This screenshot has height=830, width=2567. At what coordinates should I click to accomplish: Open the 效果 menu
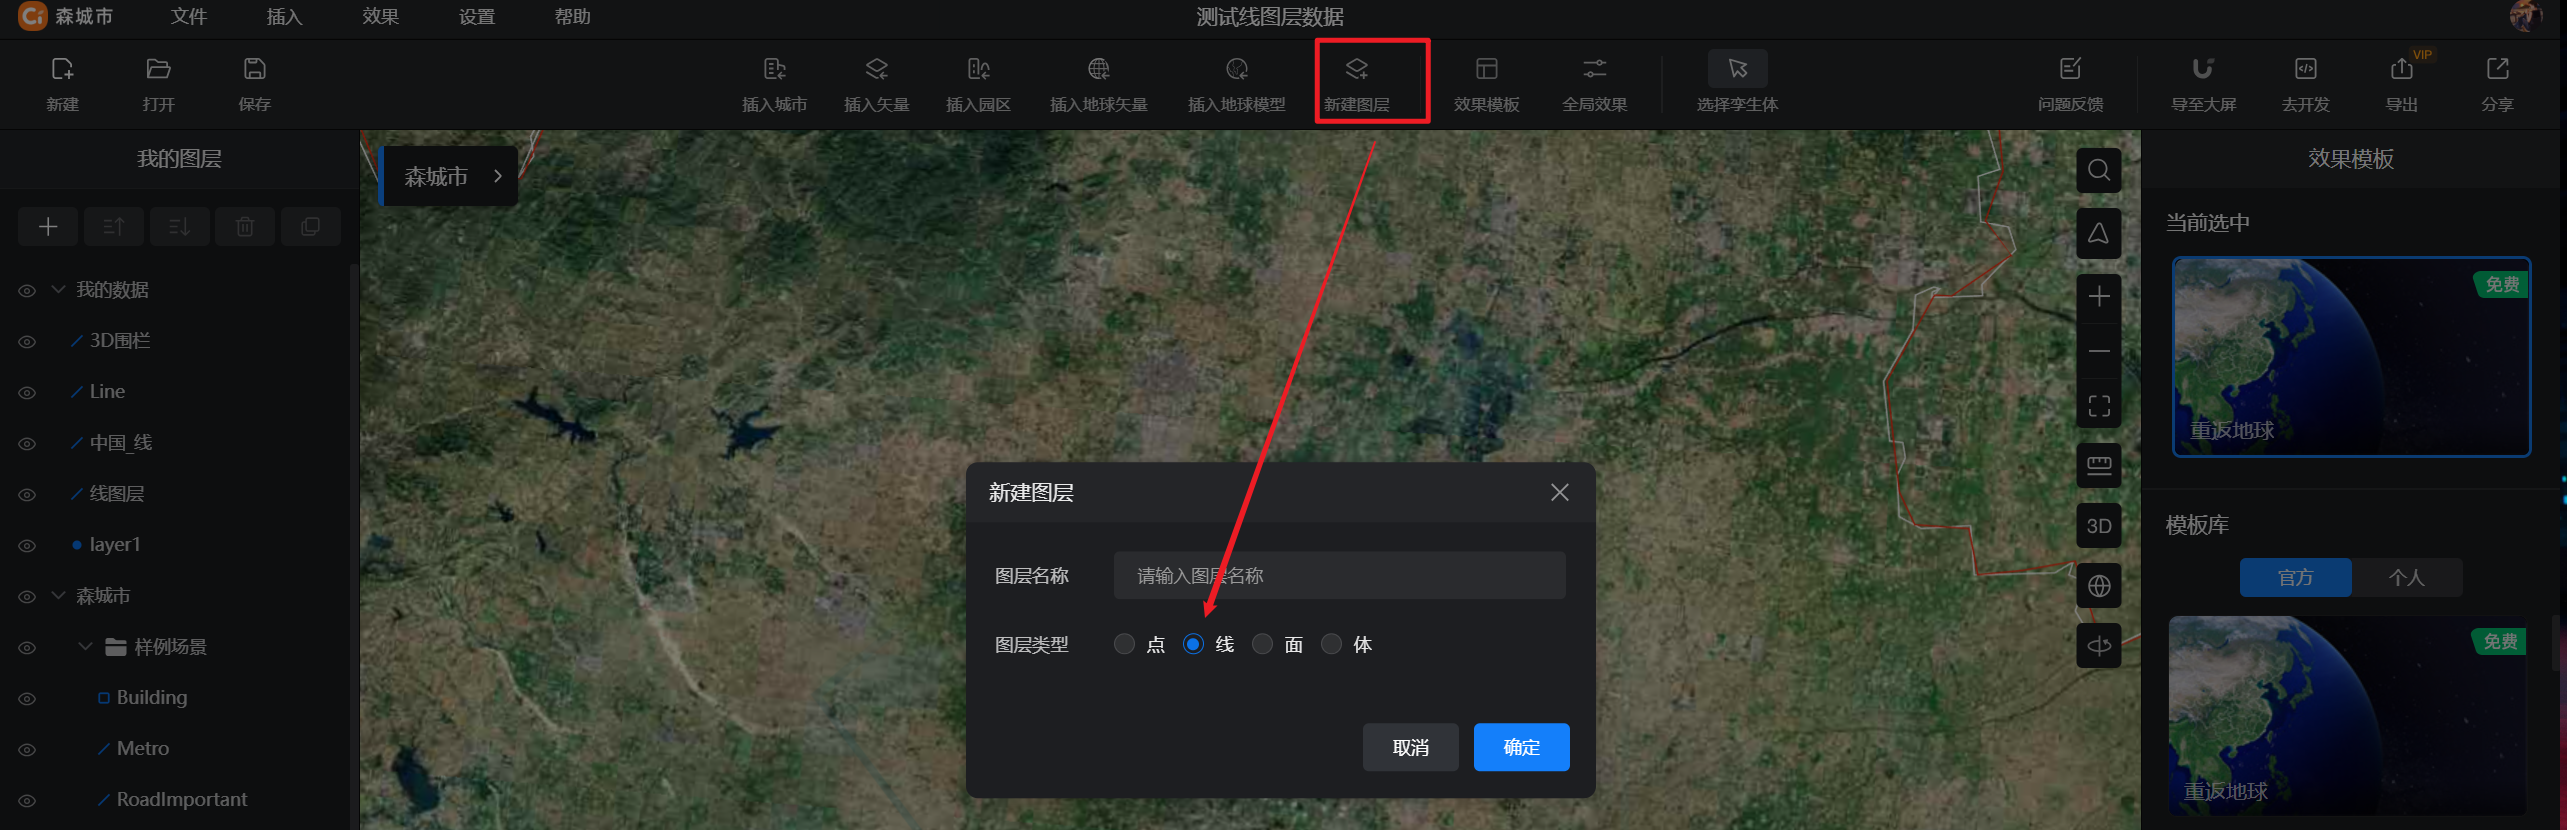click(x=380, y=17)
